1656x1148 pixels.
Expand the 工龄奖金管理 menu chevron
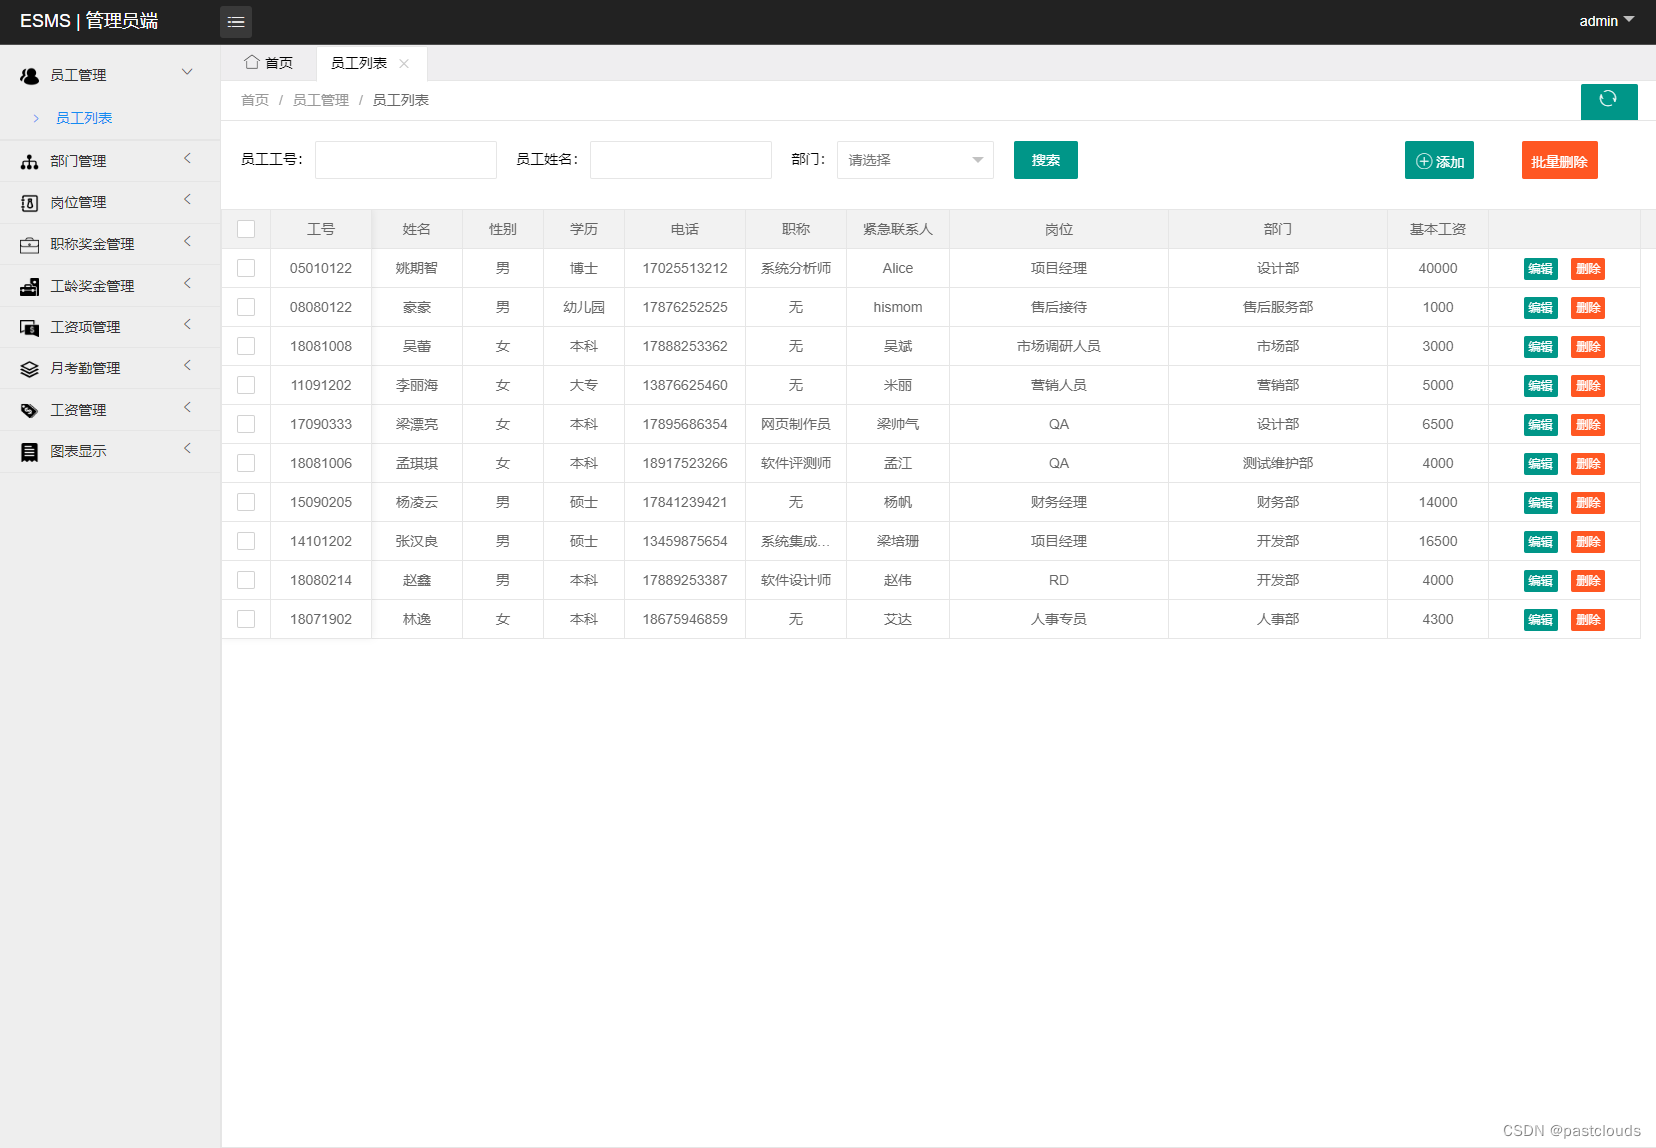point(187,284)
